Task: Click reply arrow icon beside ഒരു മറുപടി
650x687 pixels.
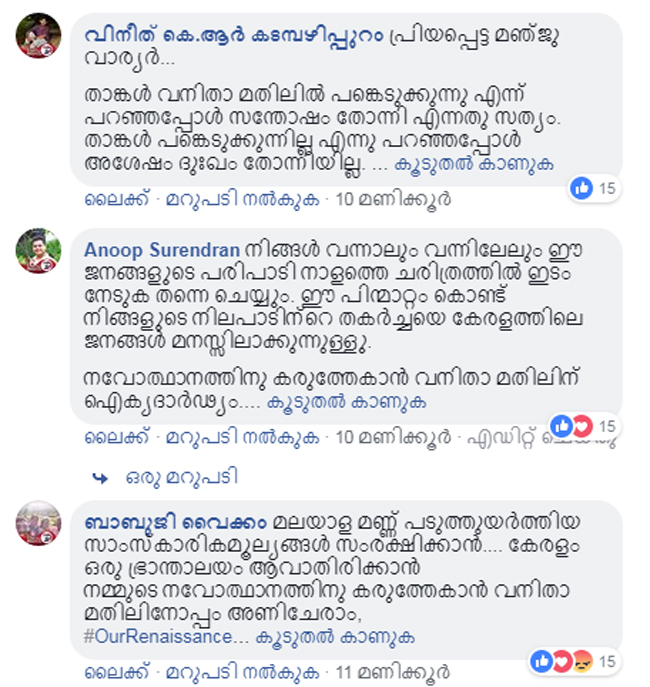Action: coord(101,478)
